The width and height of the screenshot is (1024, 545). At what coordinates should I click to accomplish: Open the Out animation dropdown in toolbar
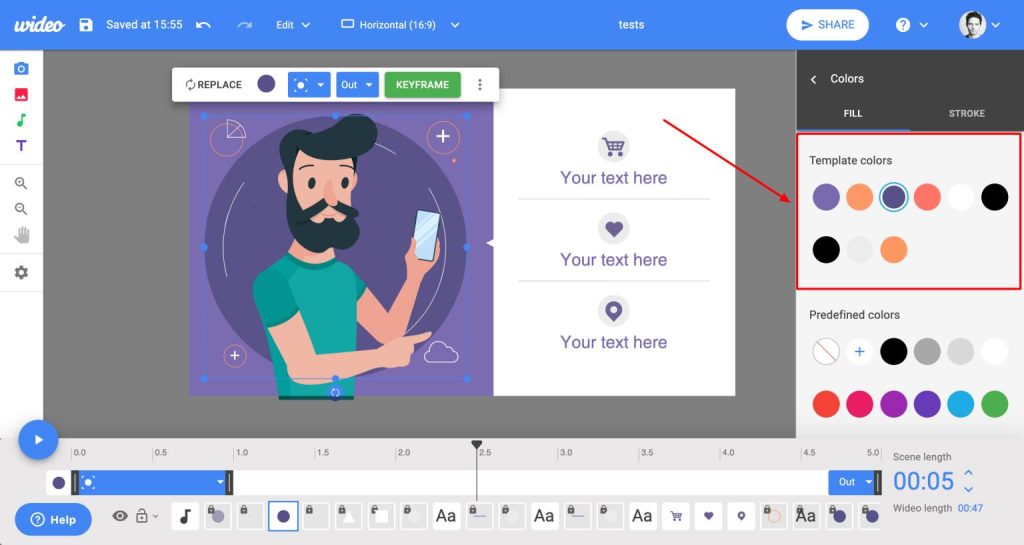click(x=357, y=85)
